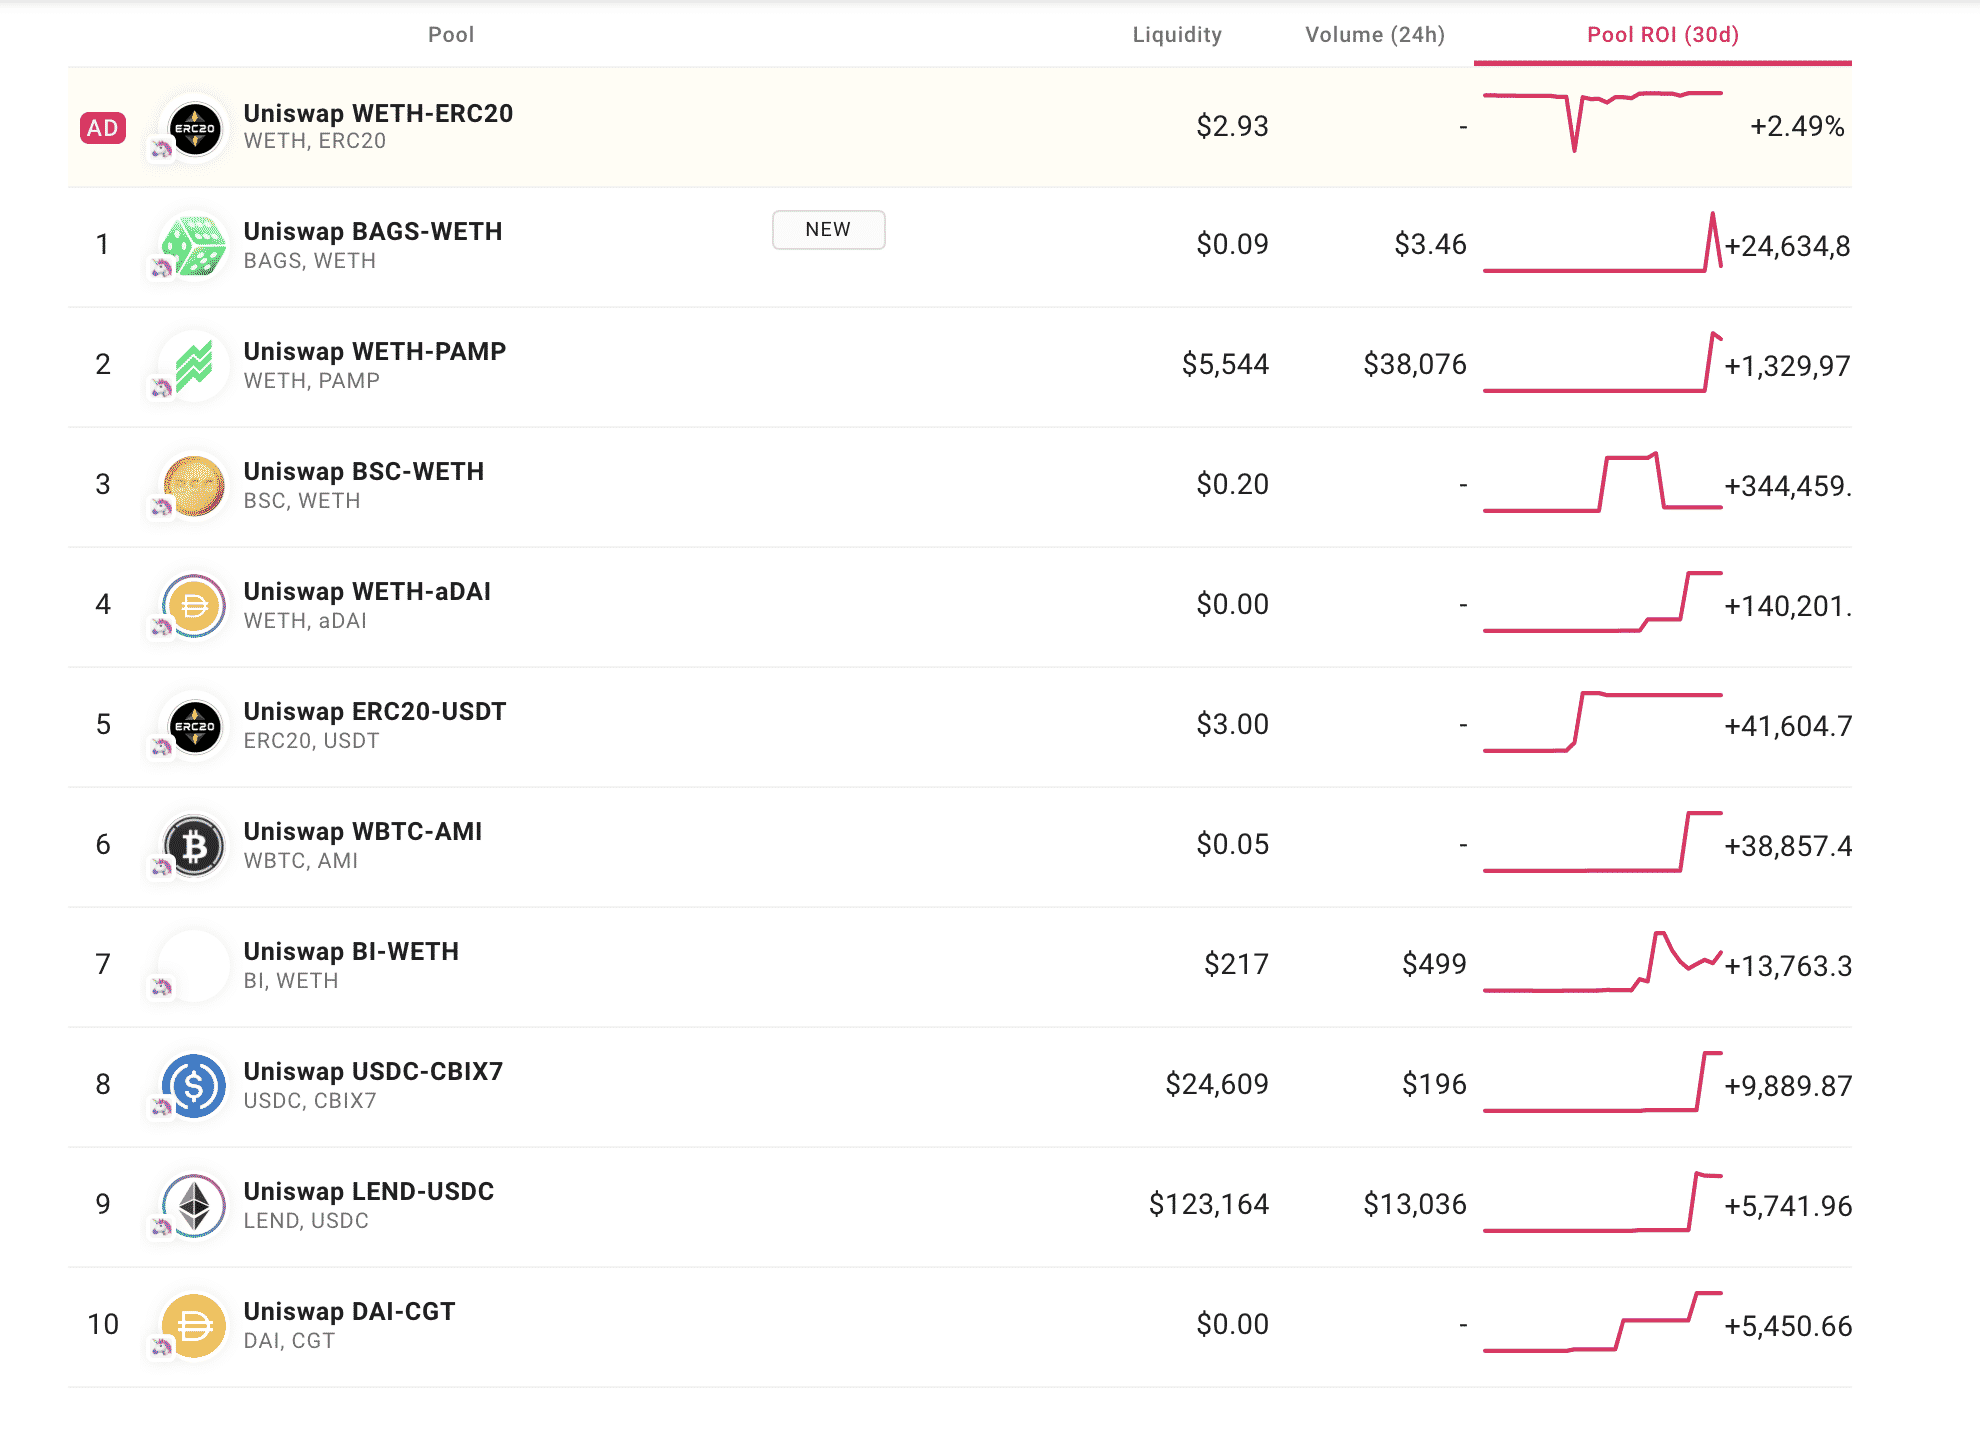Open the Uniswap WETH-aDAI pool
The height and width of the screenshot is (1434, 1980).
tap(367, 591)
